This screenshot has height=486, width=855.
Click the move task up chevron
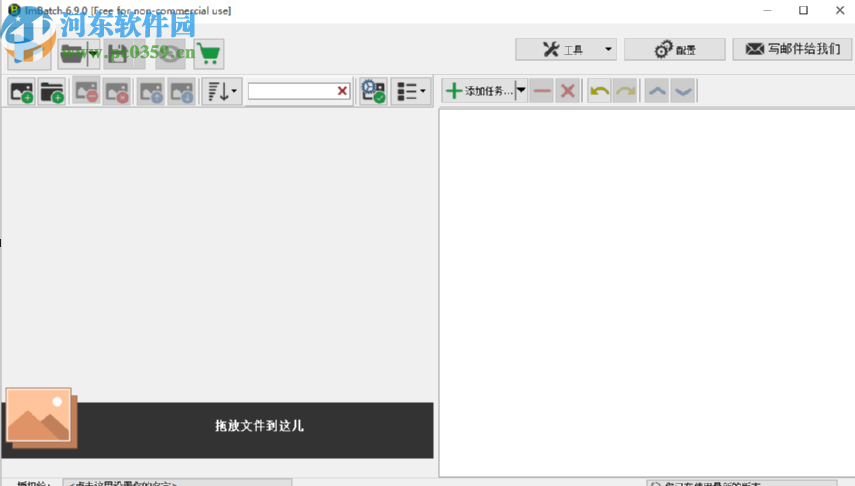click(x=657, y=91)
